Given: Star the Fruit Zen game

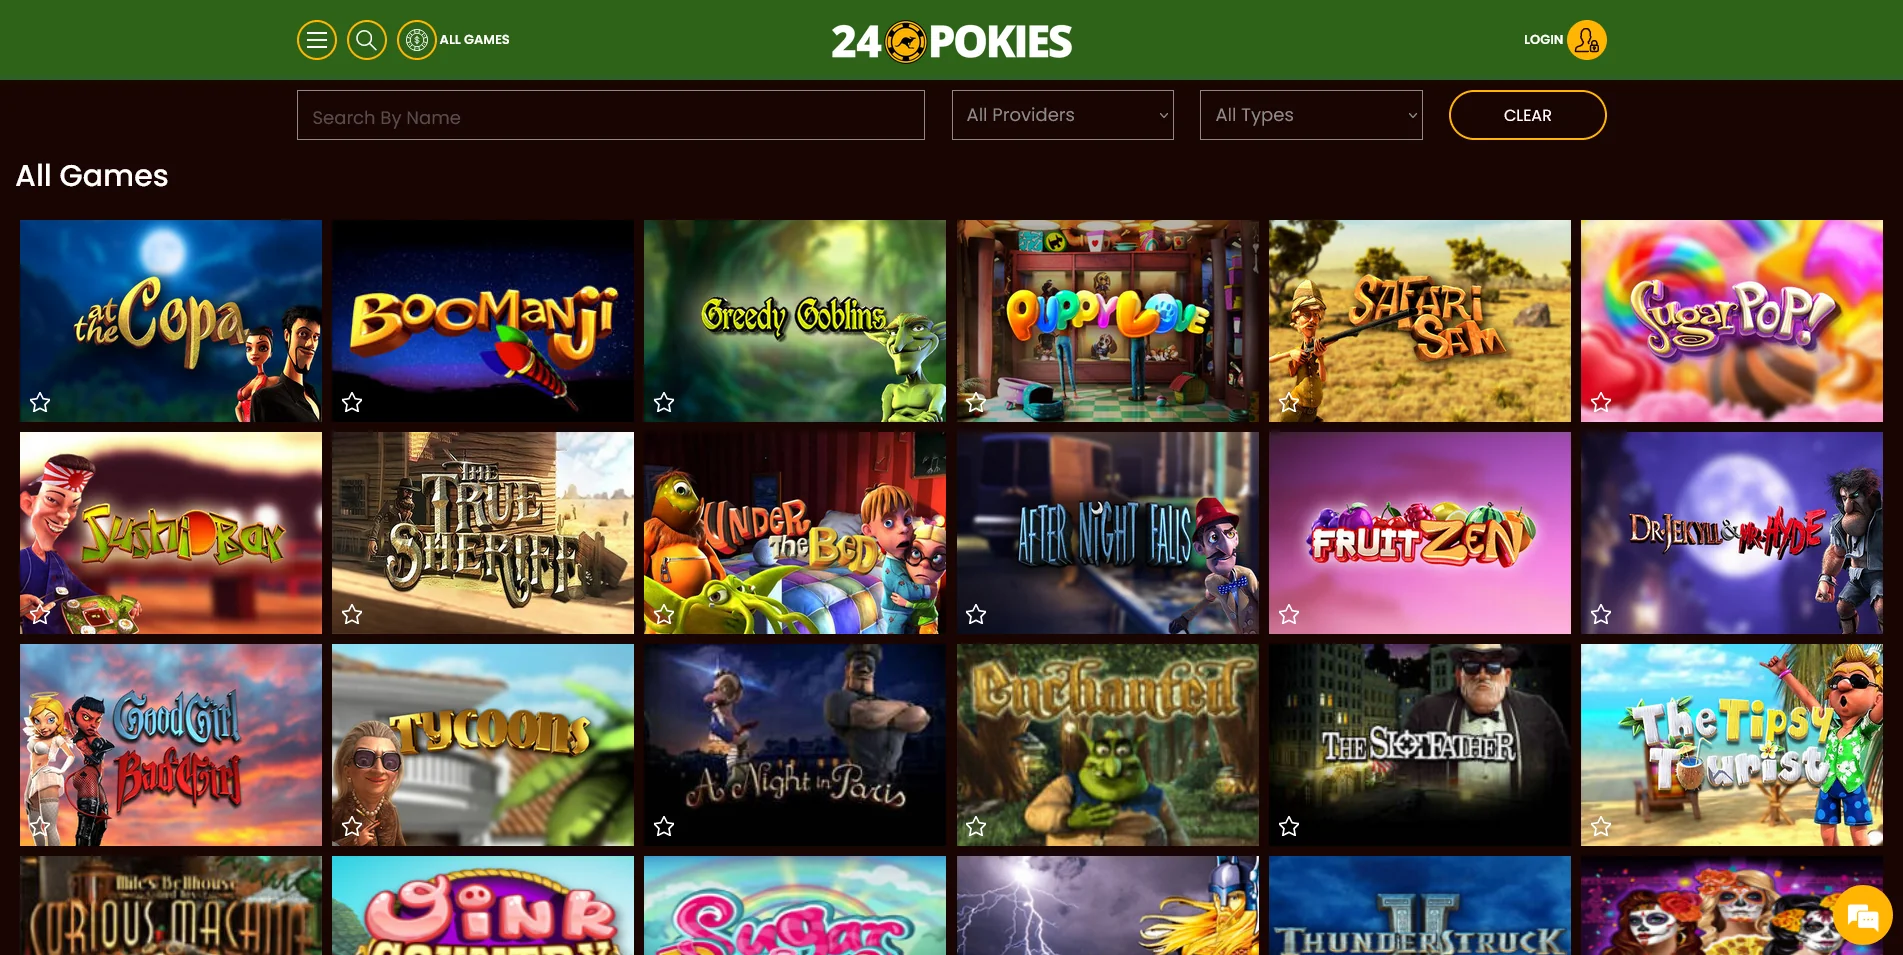Looking at the screenshot, I should coord(1289,615).
